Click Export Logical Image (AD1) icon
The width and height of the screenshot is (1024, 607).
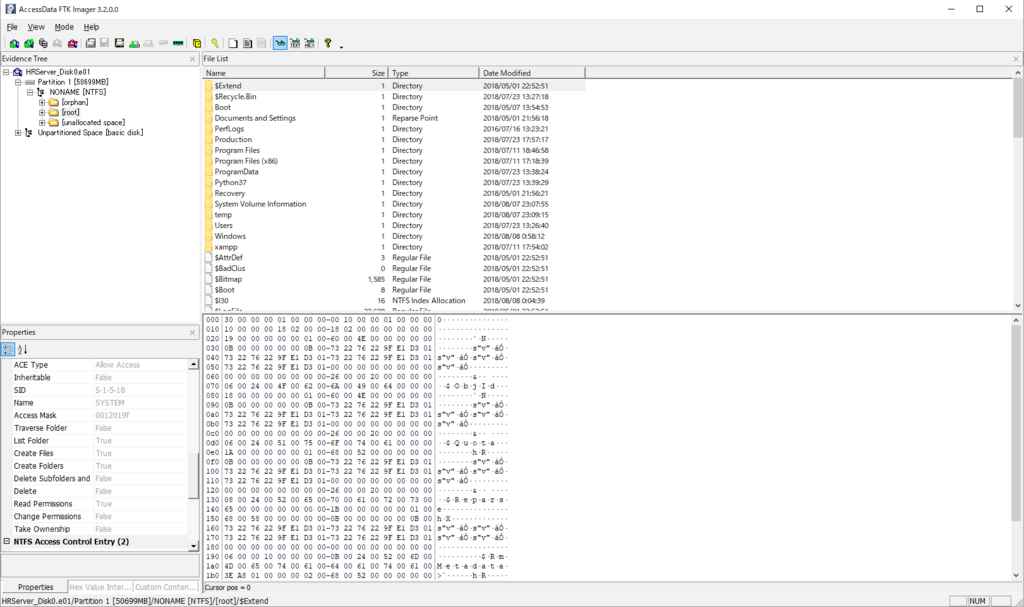tap(119, 43)
